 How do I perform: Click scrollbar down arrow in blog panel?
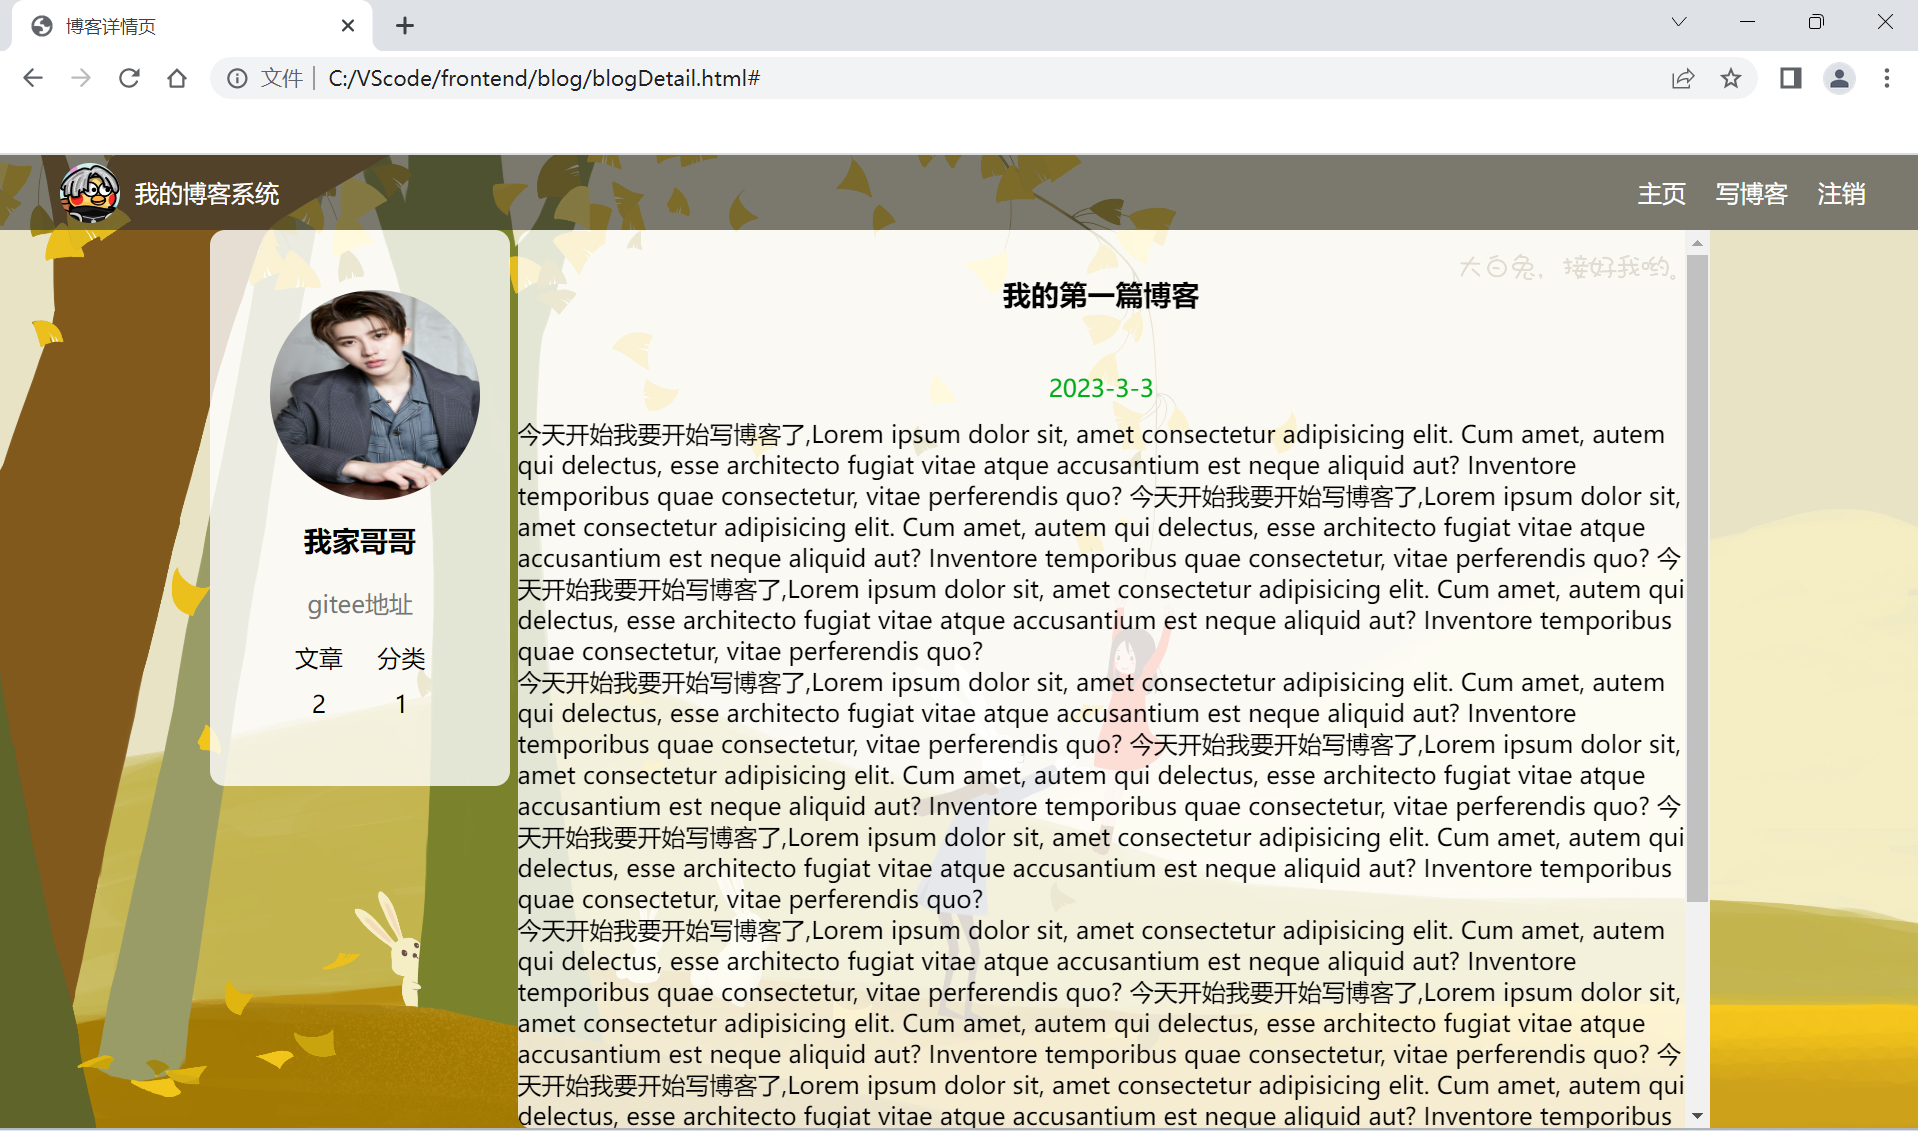(x=1697, y=1116)
